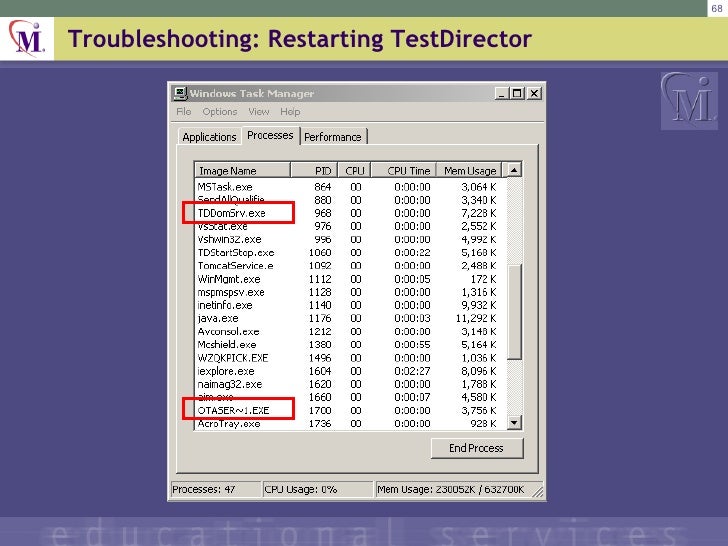
Task: Open the Help menu
Action: coord(290,111)
